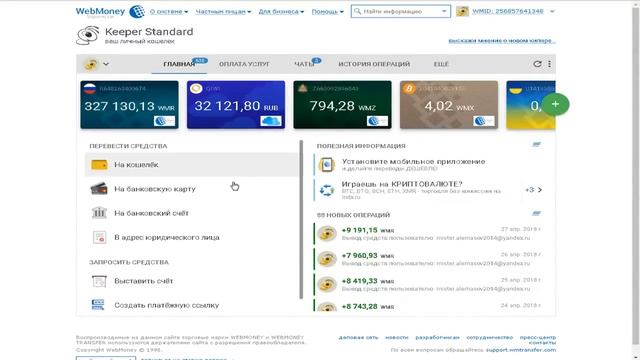Image resolution: width=640 pixels, height=360 pixels.
Task: Click the support.wmtransfer.com link
Action: 521,350
